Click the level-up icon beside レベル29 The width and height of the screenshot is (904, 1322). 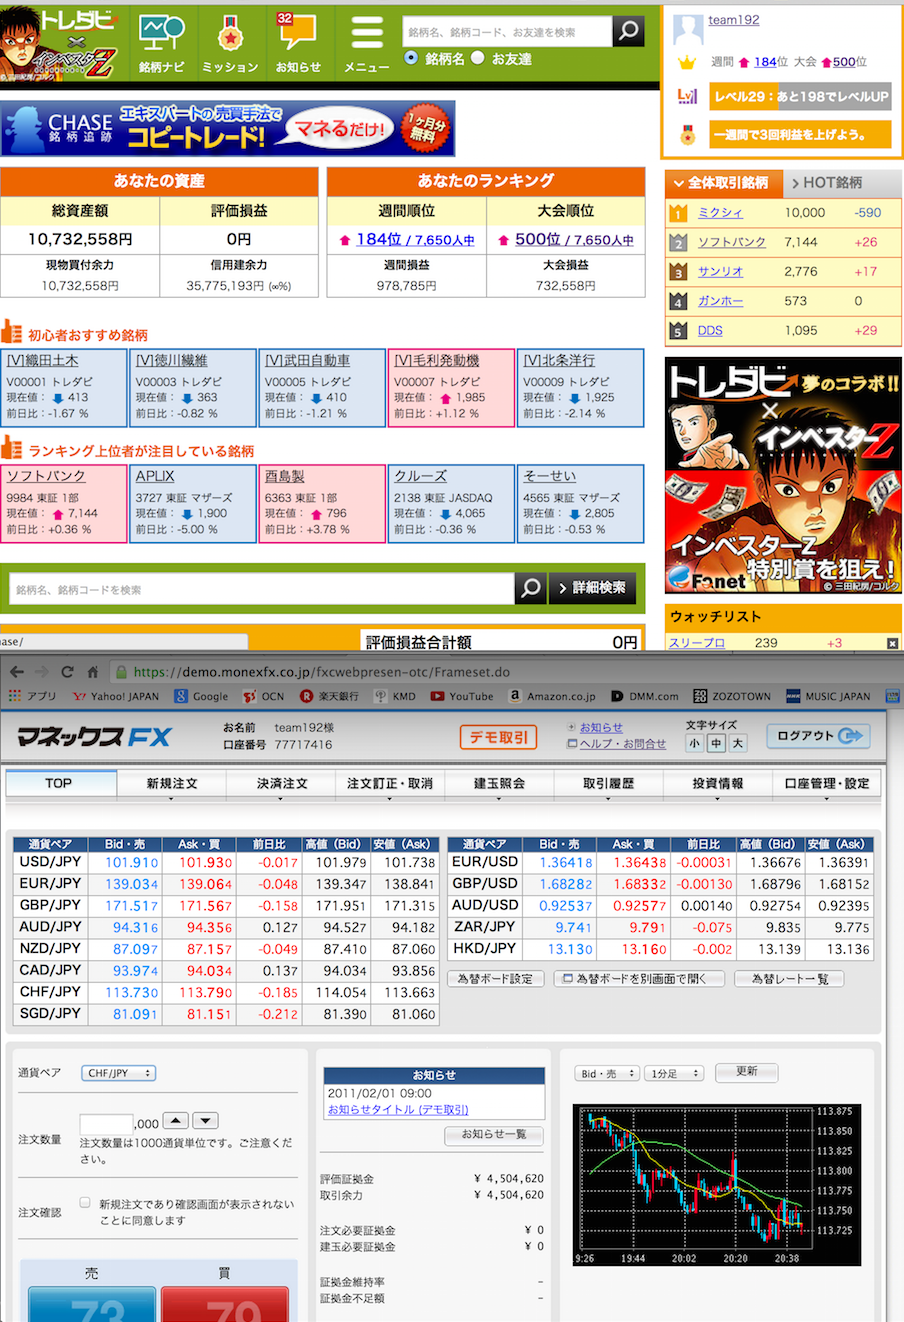pyautogui.click(x=687, y=97)
